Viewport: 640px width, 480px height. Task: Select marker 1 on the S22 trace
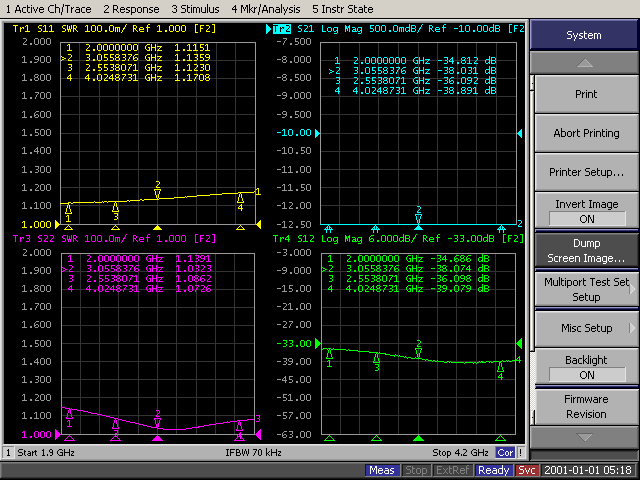[69, 416]
